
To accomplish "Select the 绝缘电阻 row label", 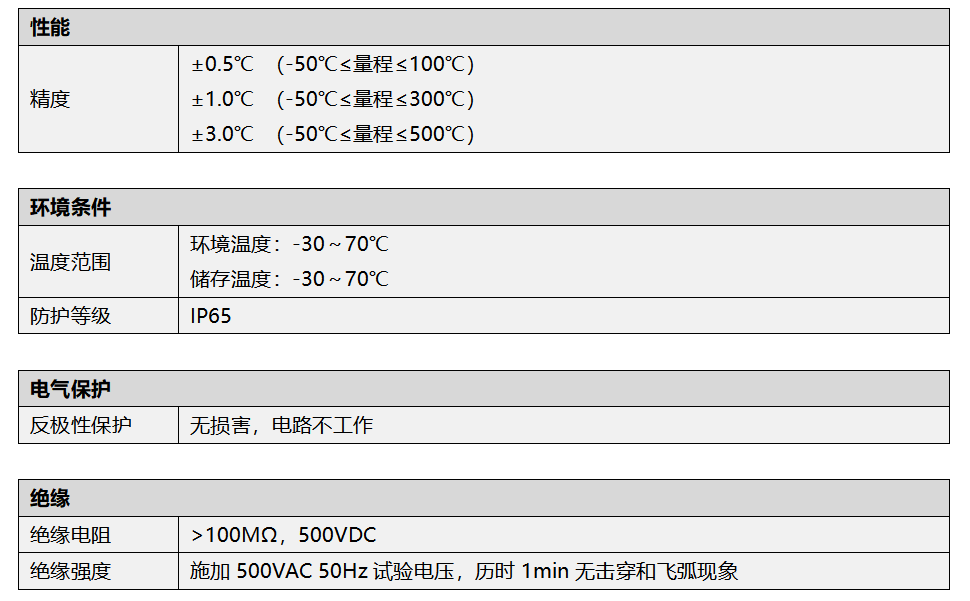I will (x=71, y=535).
